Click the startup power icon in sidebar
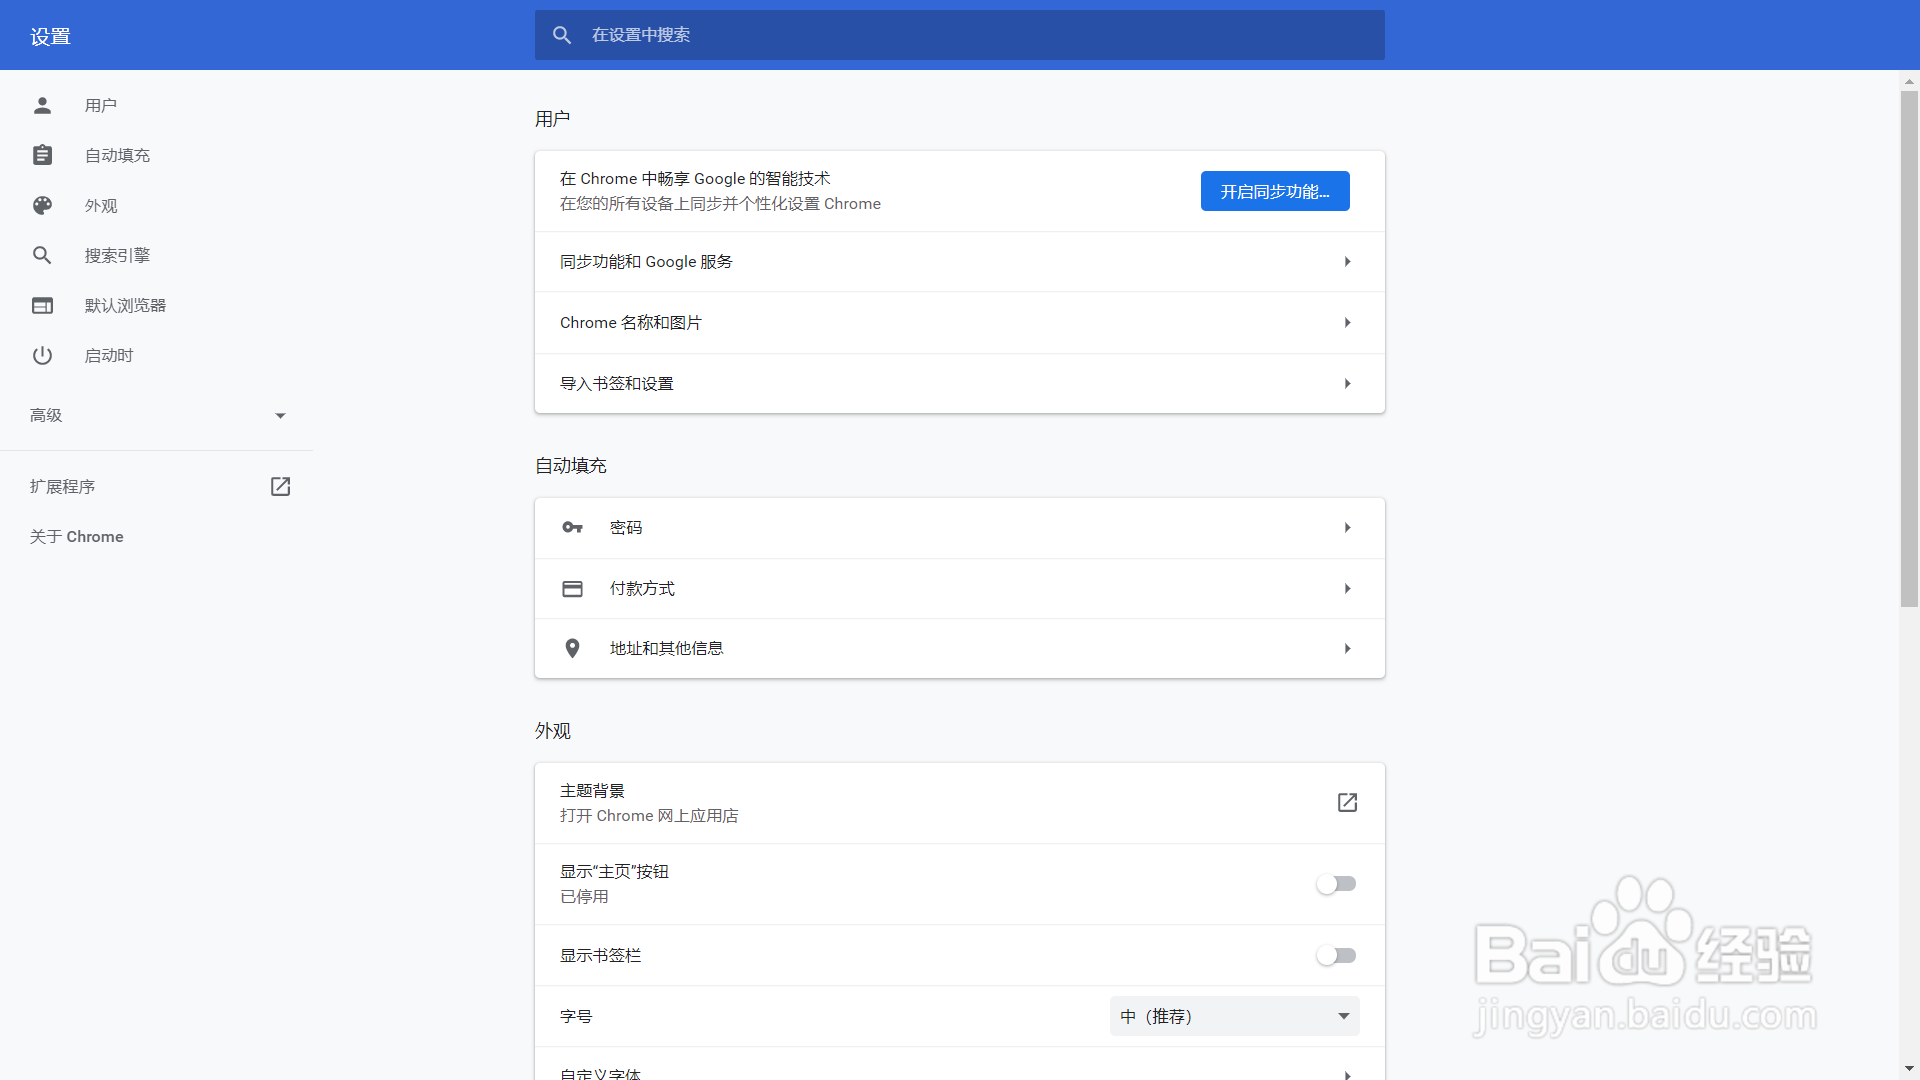The height and width of the screenshot is (1080, 1920). pyautogui.click(x=42, y=355)
